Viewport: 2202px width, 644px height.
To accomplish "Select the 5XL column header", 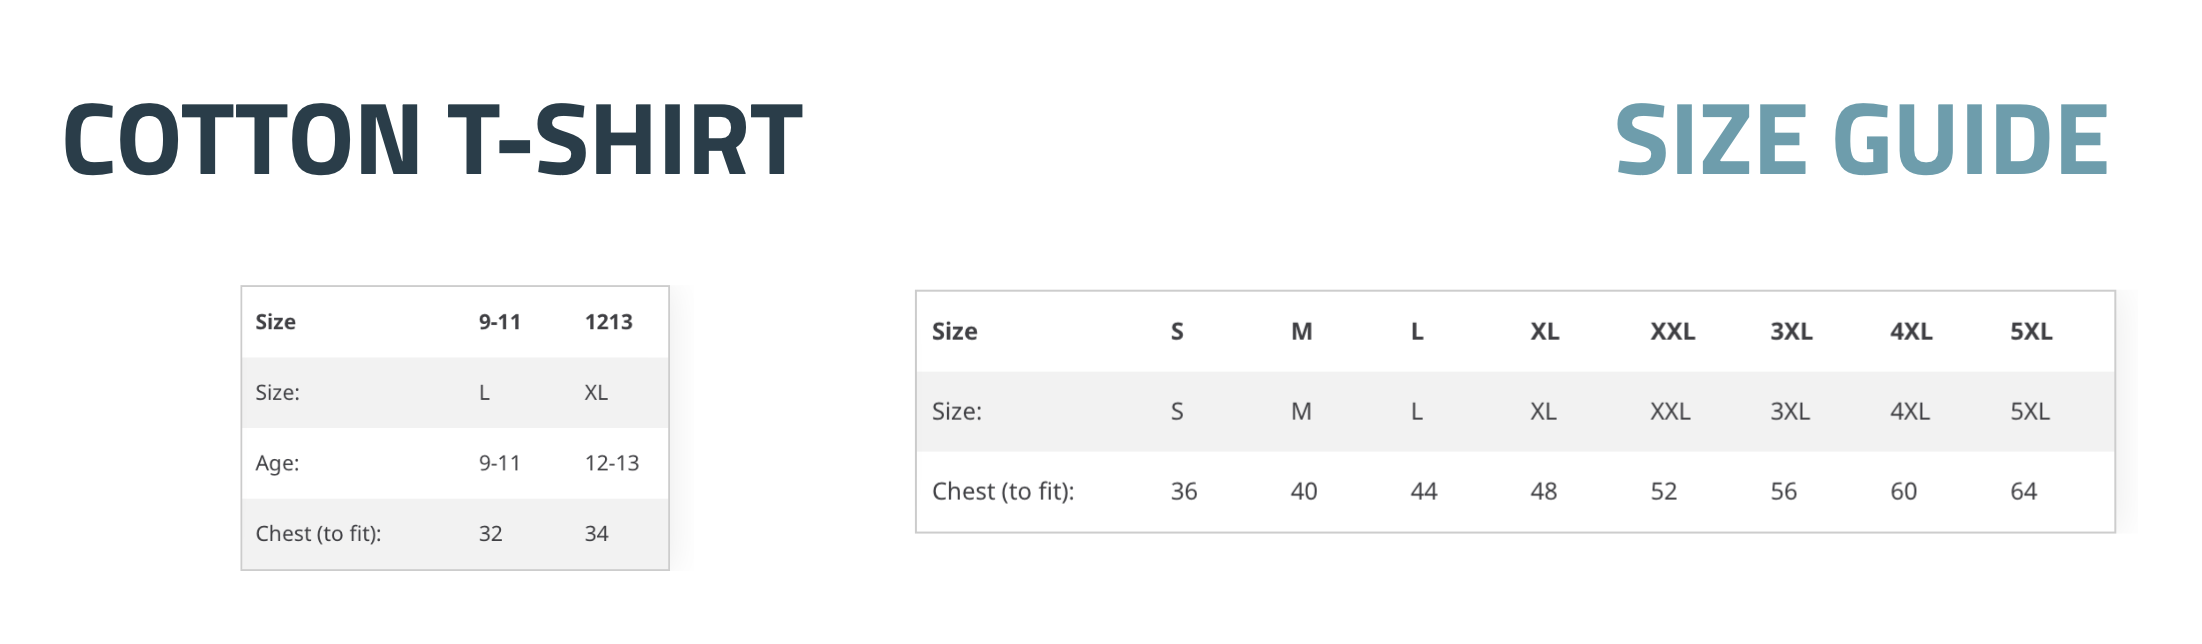I will click(x=2031, y=331).
